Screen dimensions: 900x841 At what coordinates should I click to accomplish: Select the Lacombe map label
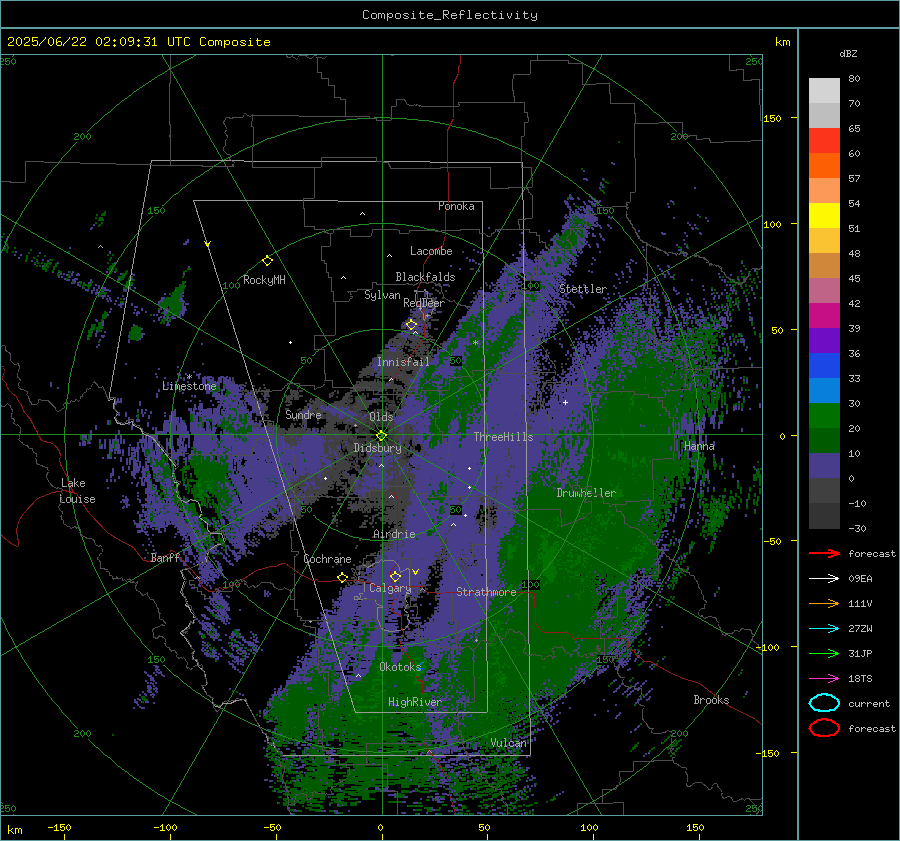431,251
